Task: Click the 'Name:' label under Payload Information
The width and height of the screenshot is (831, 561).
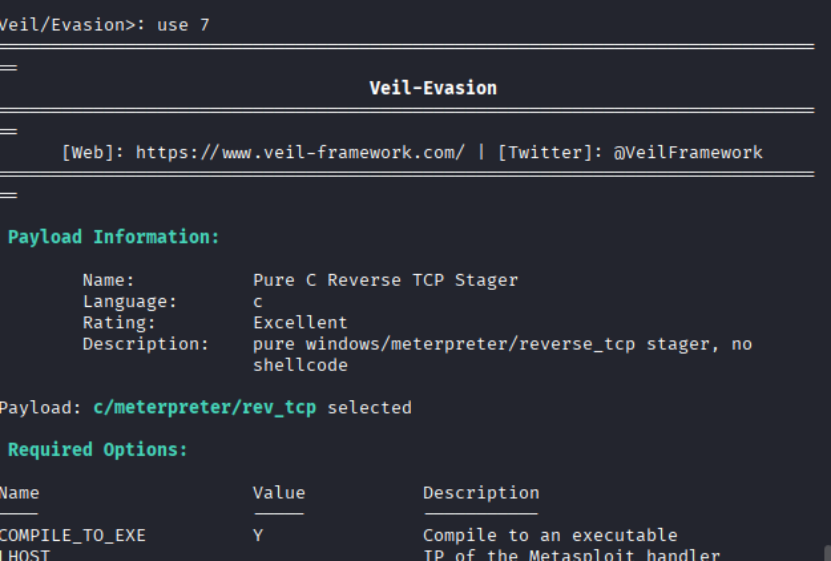Action: tap(109, 280)
